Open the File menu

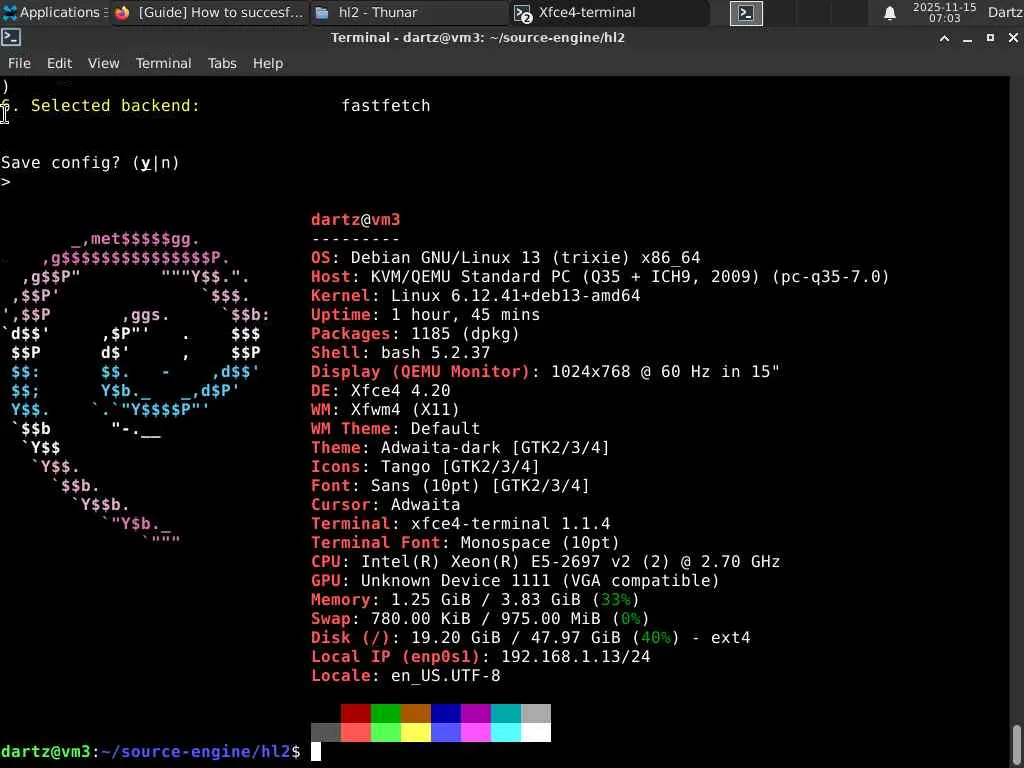click(19, 63)
